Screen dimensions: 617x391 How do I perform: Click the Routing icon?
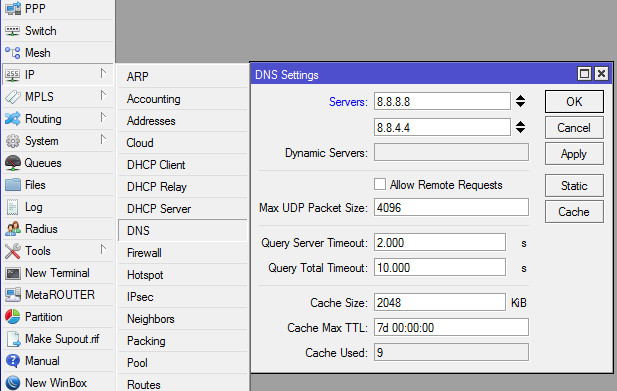(x=13, y=119)
